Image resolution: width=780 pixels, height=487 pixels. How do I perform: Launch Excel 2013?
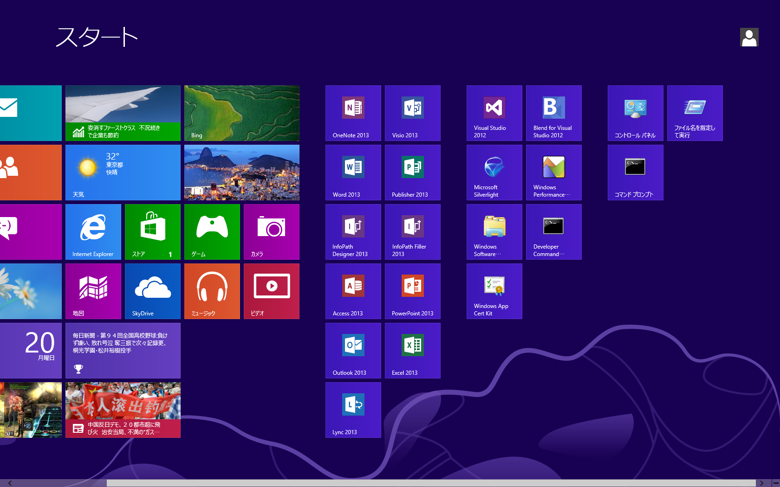point(412,351)
